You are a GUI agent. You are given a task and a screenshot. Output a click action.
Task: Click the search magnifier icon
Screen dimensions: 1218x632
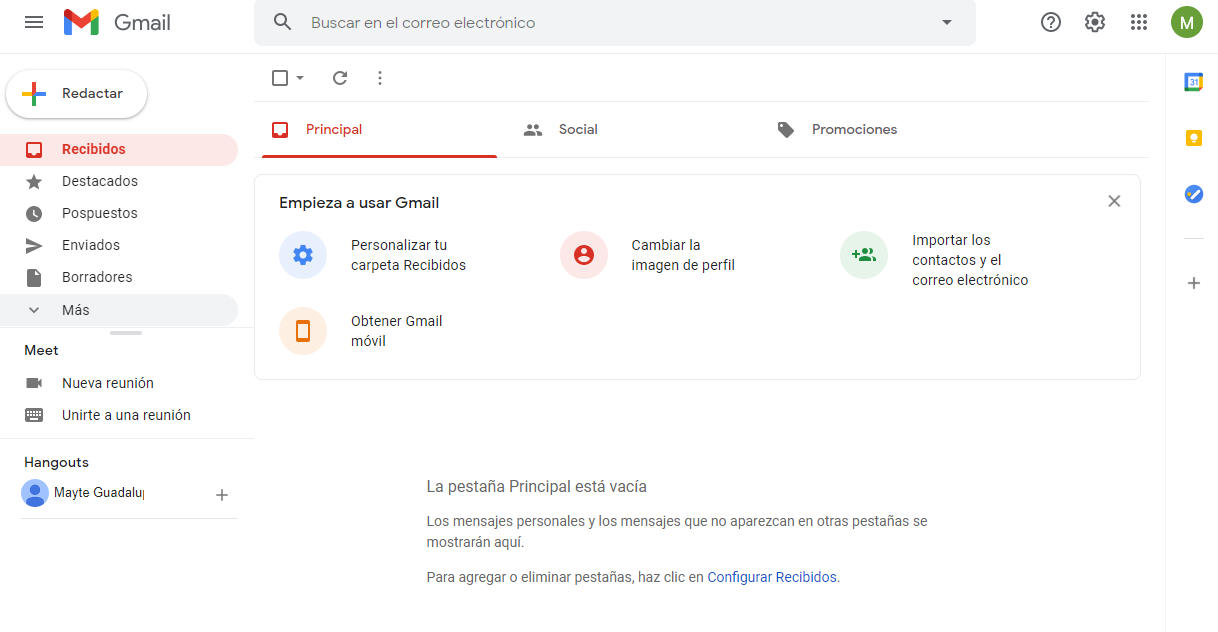tap(283, 22)
